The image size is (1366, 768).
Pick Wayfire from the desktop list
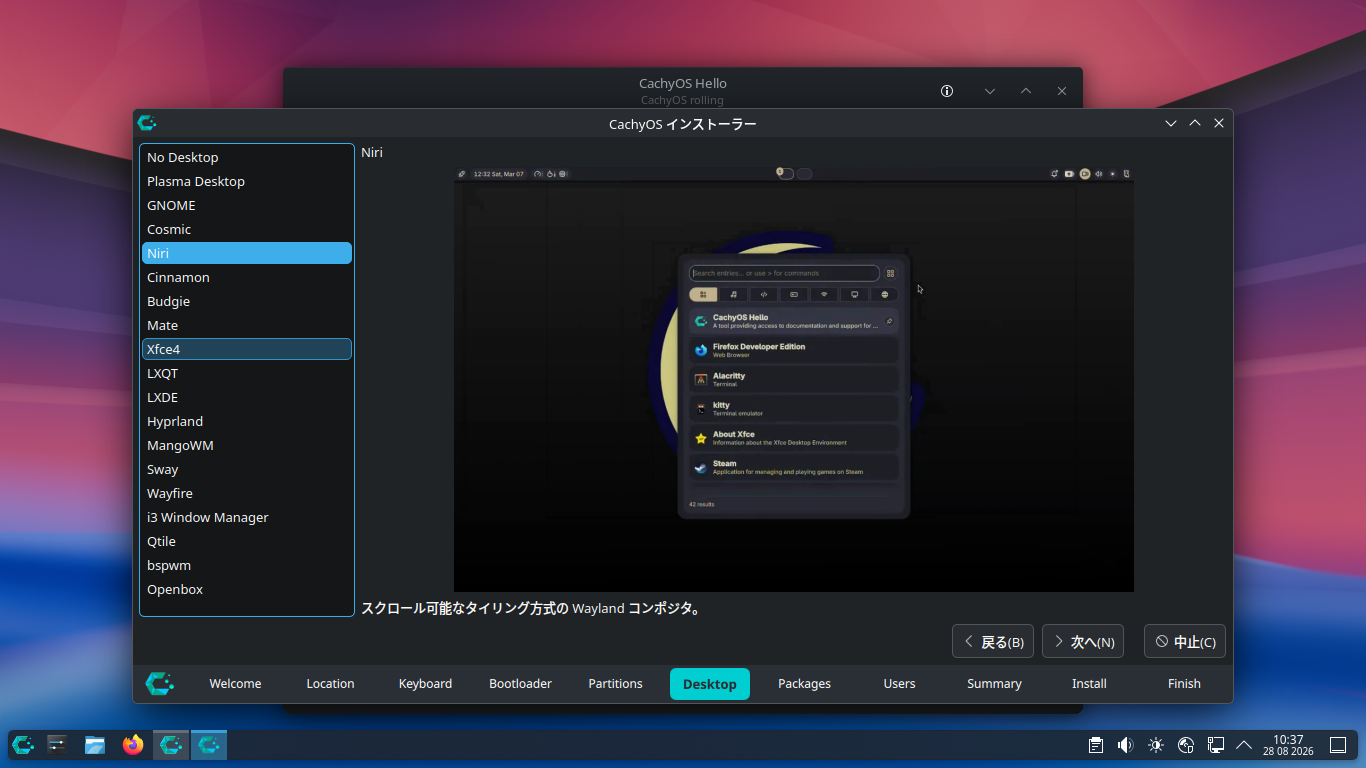pyautogui.click(x=247, y=493)
